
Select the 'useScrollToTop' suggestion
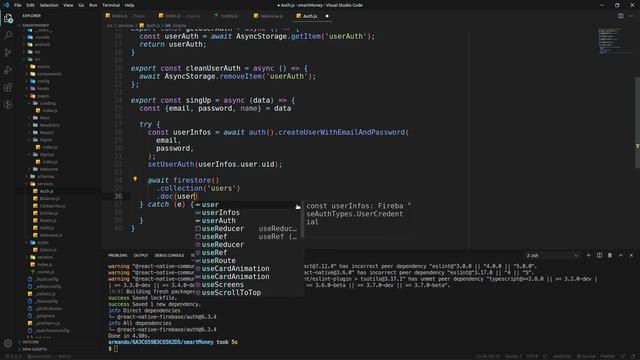pyautogui.click(x=248, y=293)
